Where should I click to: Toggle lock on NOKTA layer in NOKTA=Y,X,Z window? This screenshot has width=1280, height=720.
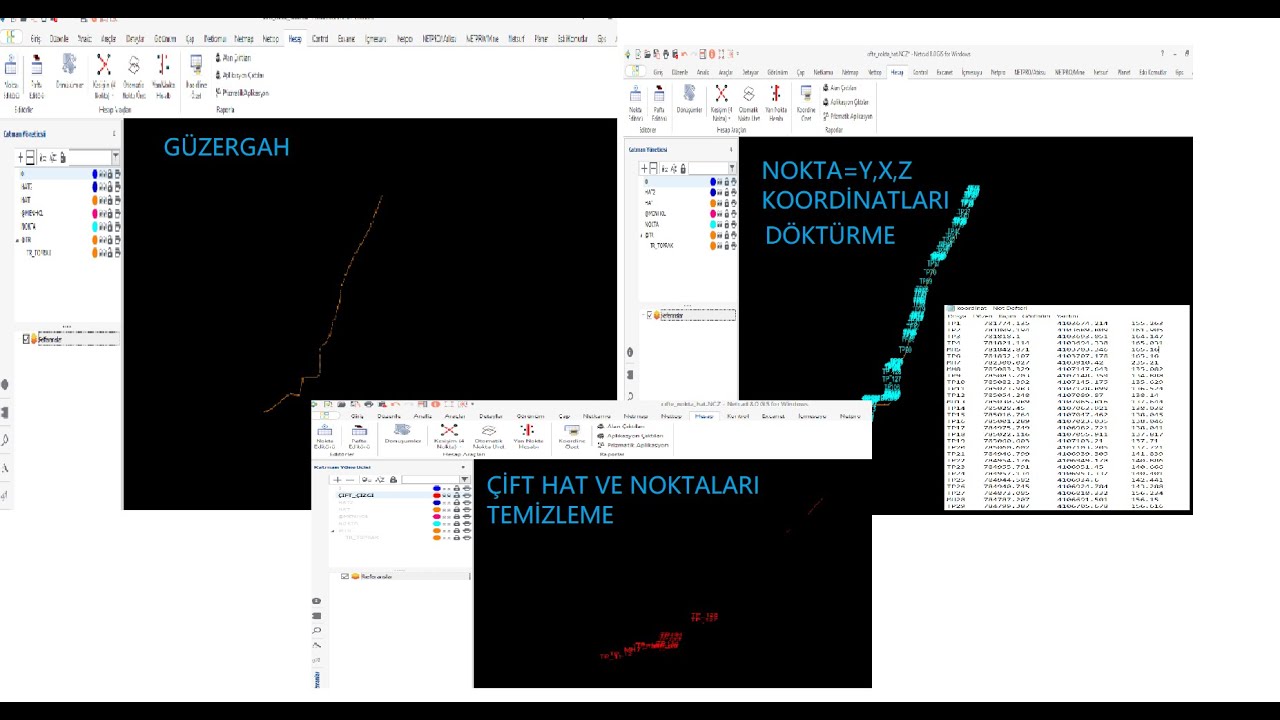click(x=727, y=224)
